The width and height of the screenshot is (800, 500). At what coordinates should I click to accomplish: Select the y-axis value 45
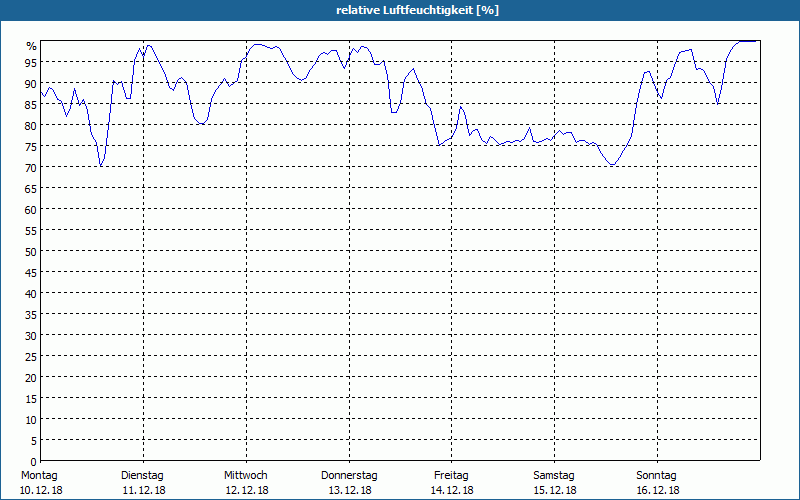tap(31, 273)
